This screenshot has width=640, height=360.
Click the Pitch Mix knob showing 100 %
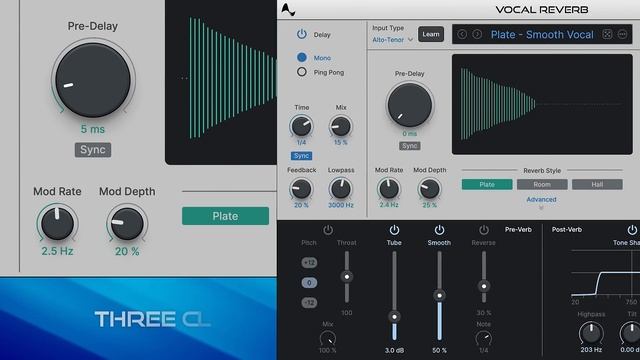tap(328, 338)
